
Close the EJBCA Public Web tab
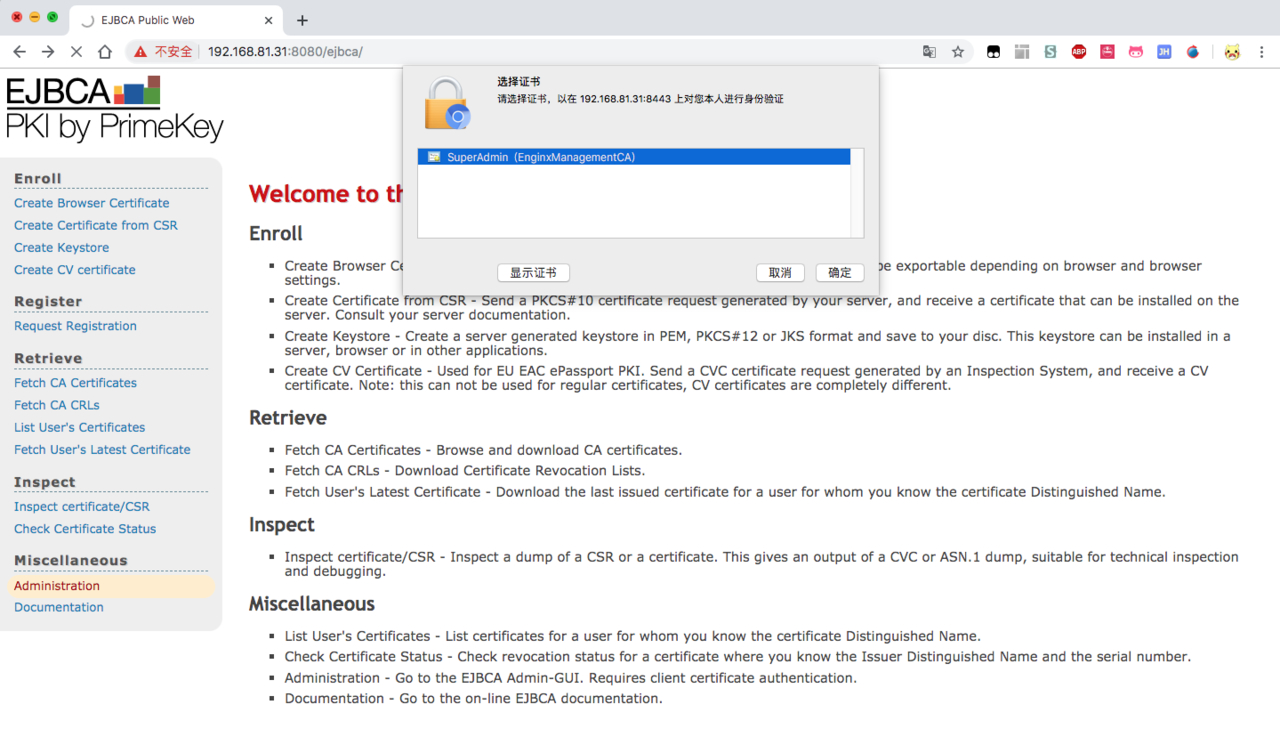click(268, 20)
